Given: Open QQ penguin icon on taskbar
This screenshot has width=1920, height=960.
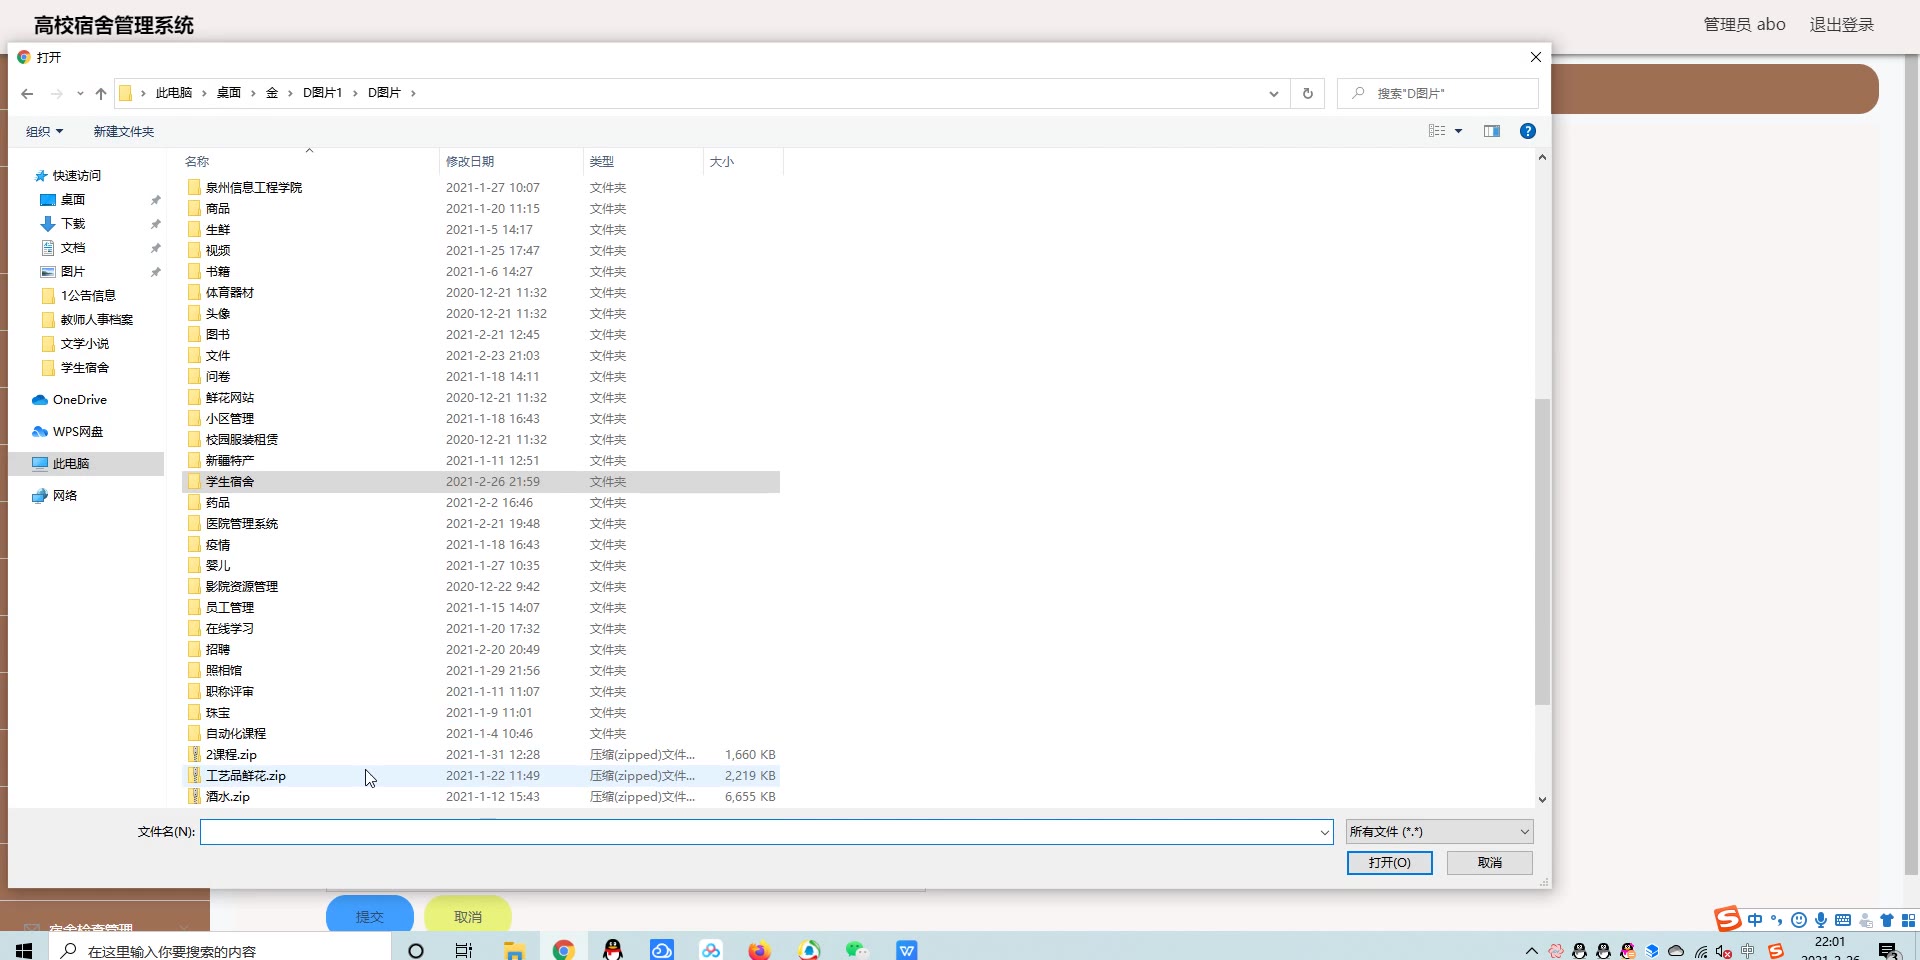Looking at the screenshot, I should 613,949.
